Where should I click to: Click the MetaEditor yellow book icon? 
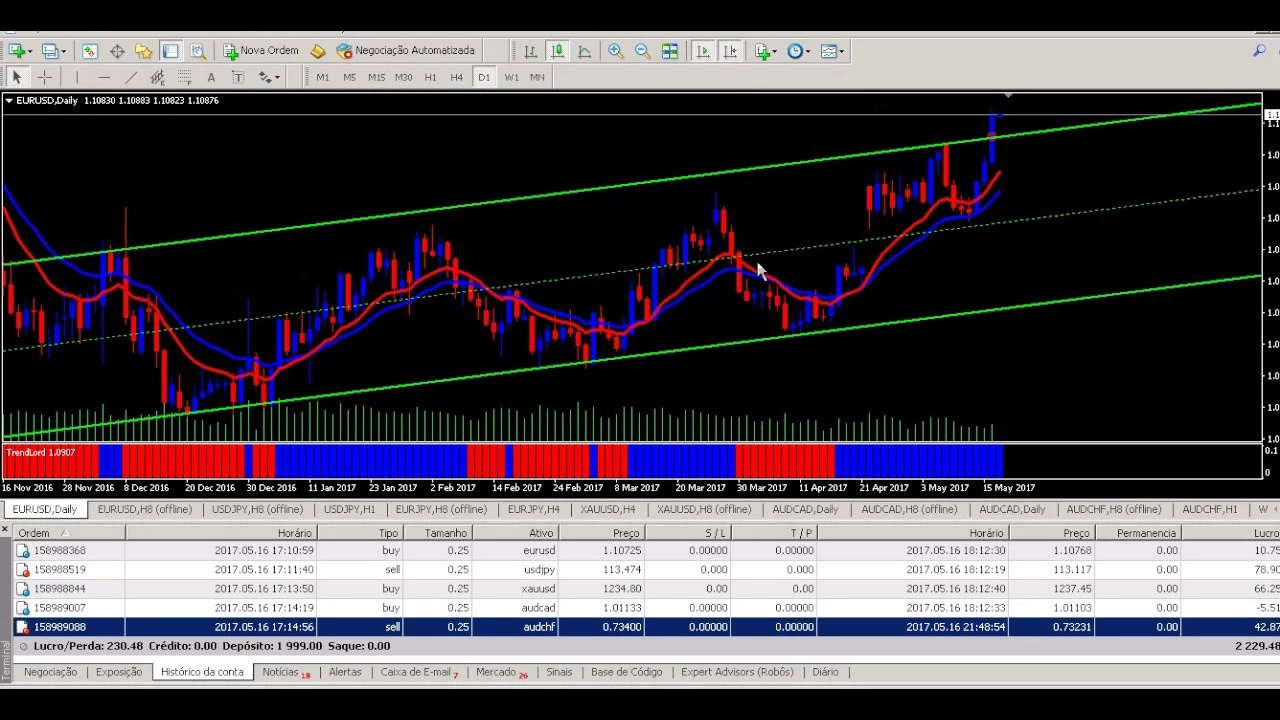[318, 51]
